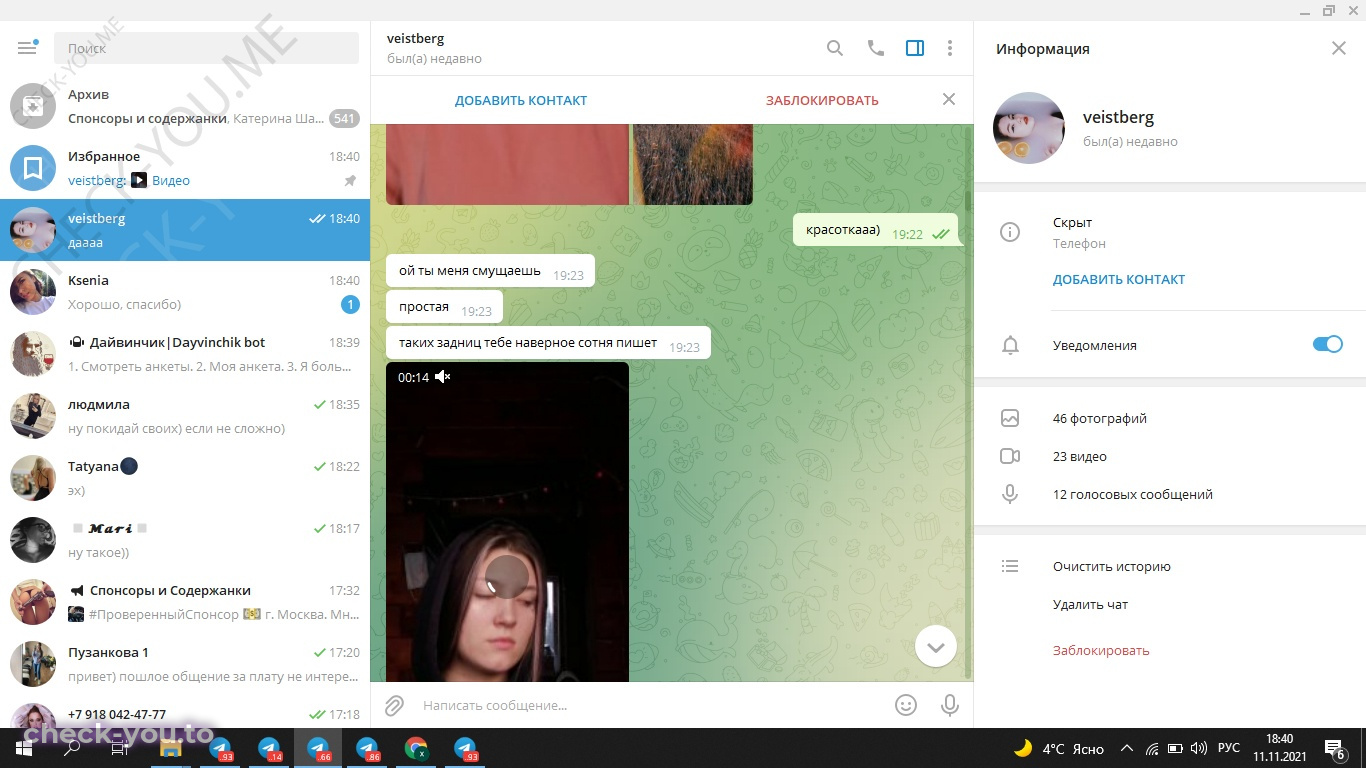Click ДОБАВИТЬ КОНТАКТ under the hidden phone
Screen dimensions: 1366x768
1119,280
